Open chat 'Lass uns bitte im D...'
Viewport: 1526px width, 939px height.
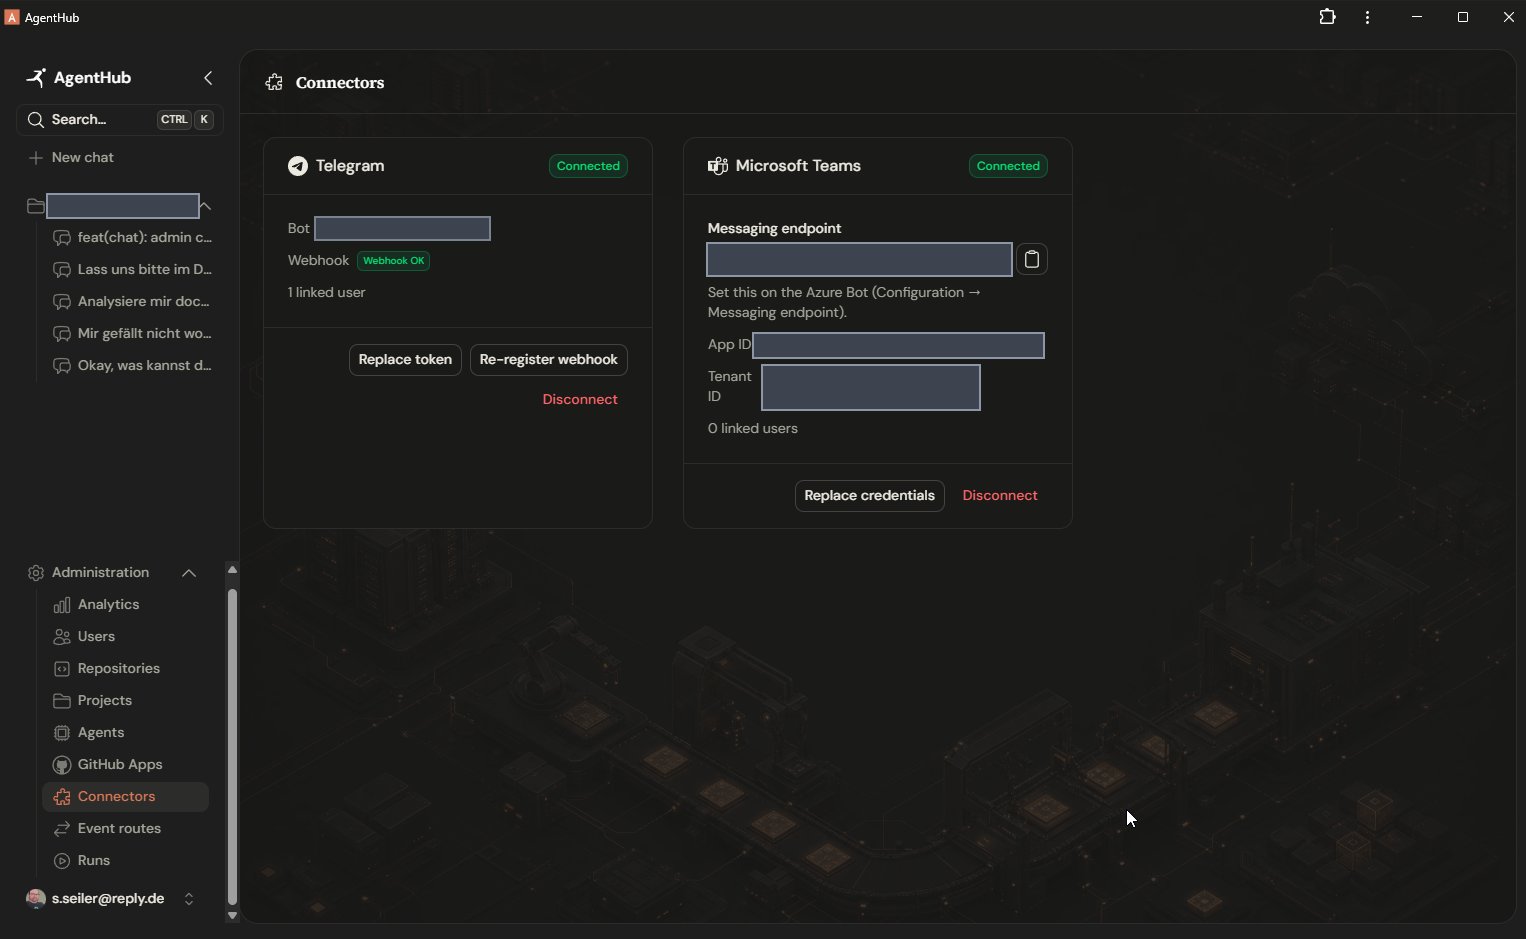pyautogui.click(x=132, y=270)
